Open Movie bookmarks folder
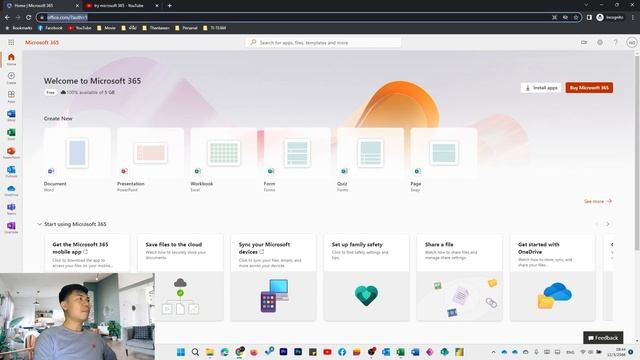Viewport: 640px width, 360px height. 107,28
